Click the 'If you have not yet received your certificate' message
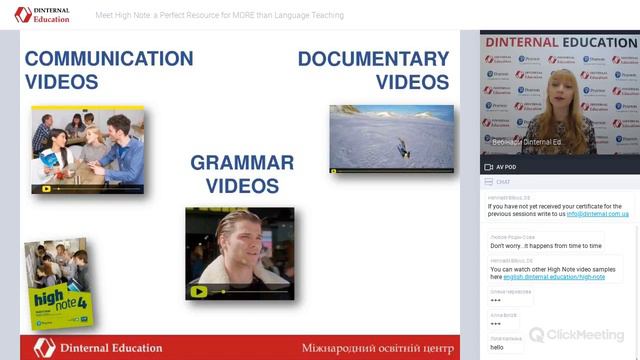The image size is (640, 360). pyautogui.click(x=558, y=210)
